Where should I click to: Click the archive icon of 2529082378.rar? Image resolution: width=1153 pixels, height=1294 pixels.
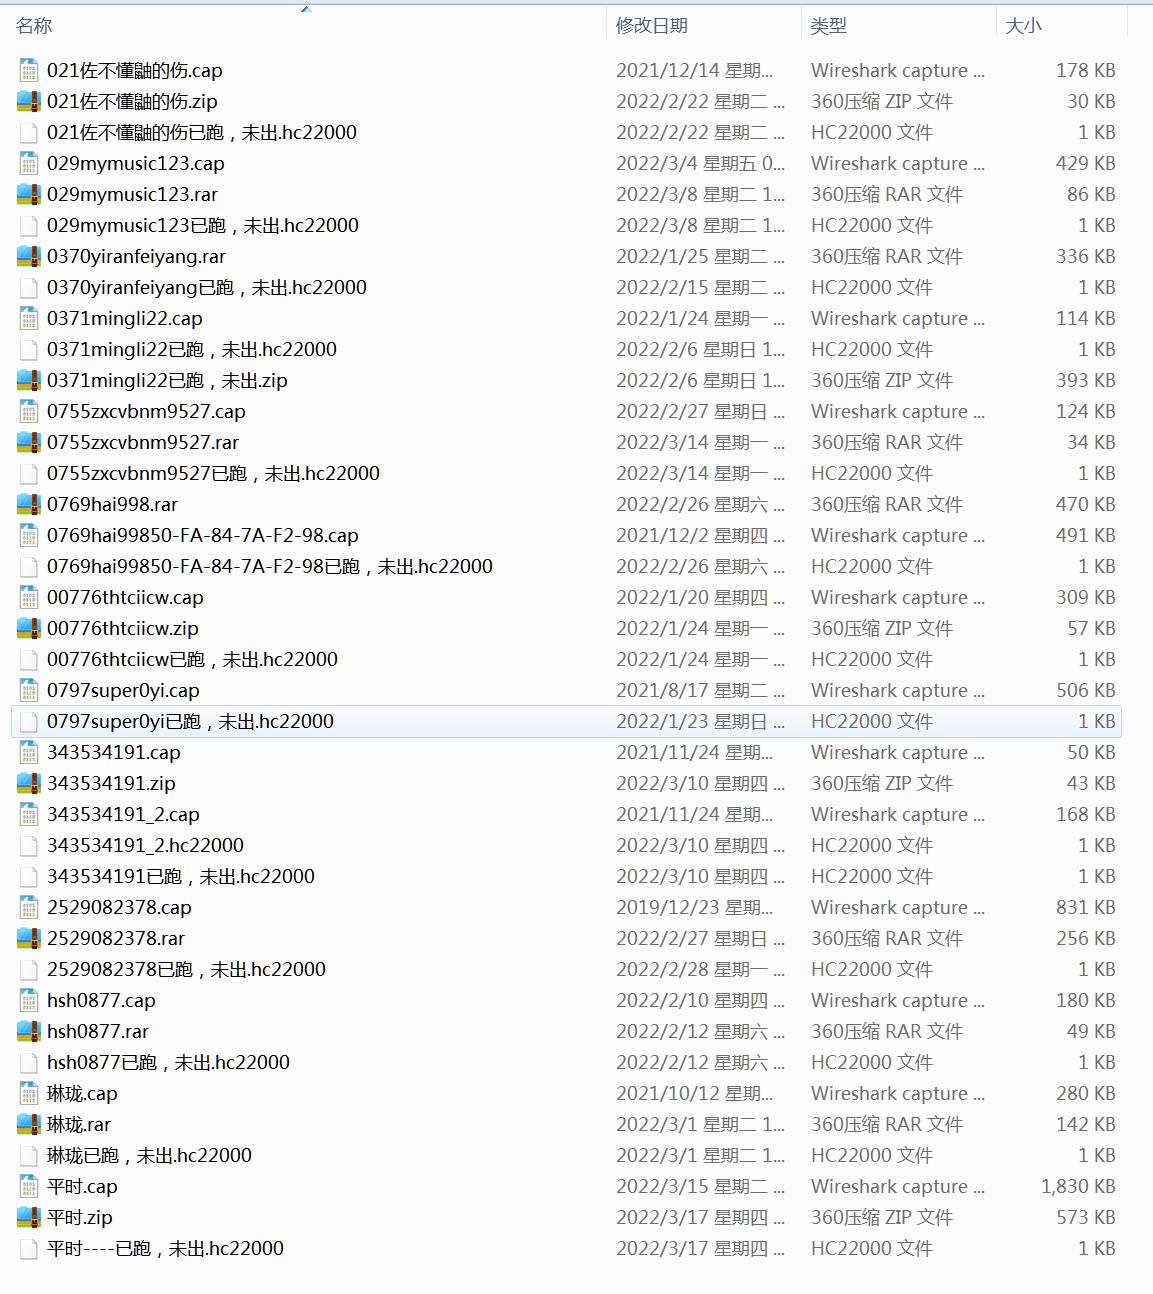pos(29,938)
